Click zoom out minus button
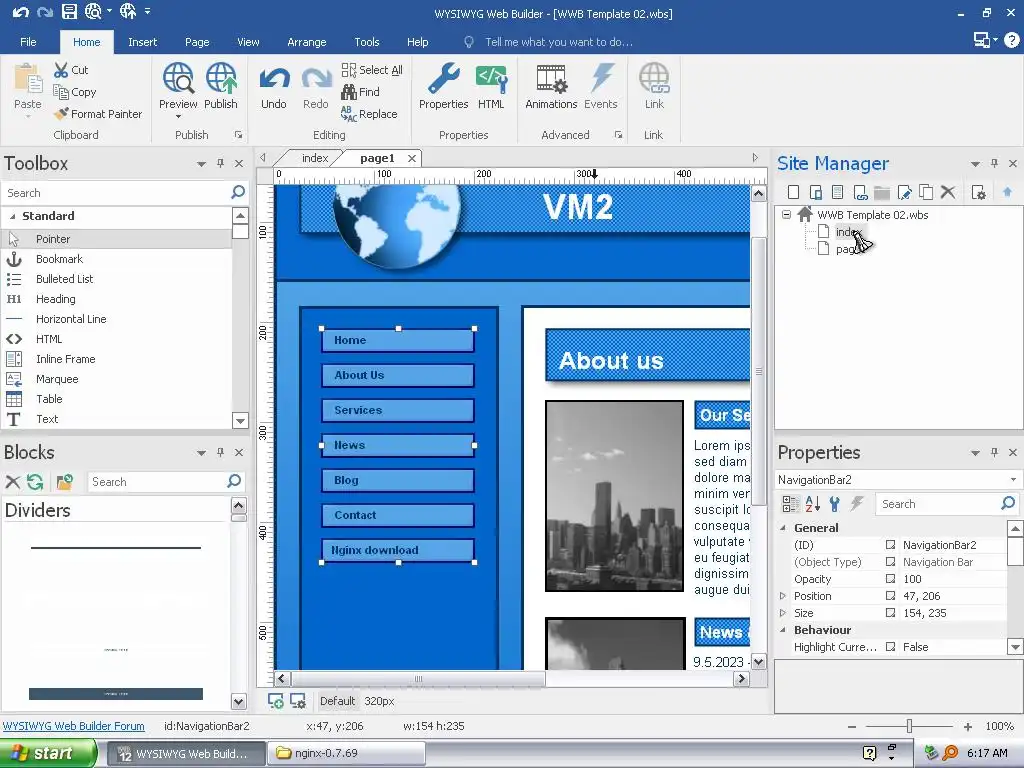Image resolution: width=1024 pixels, height=768 pixels. pos(852,726)
